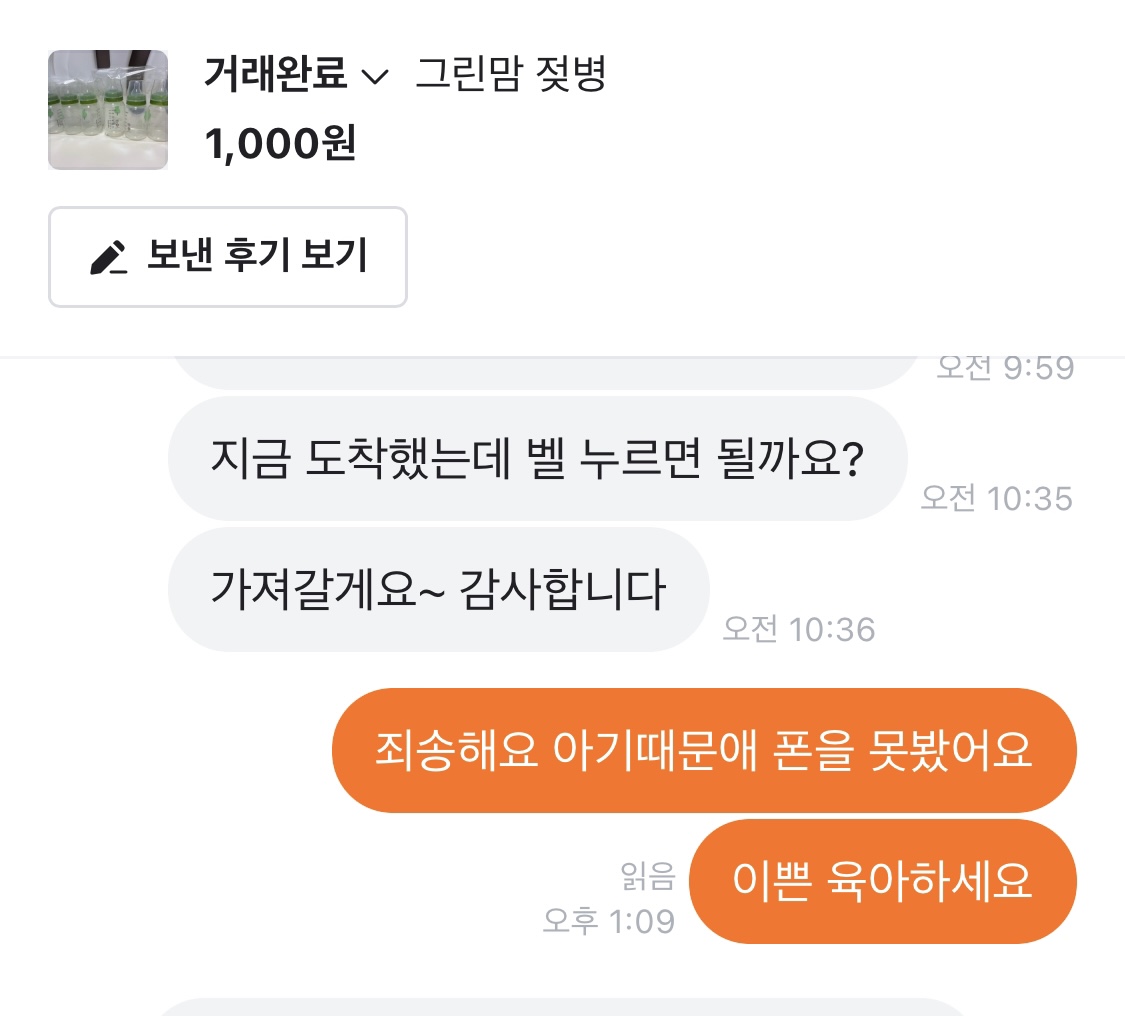Click the 오전 10:35 timestamp
Image resolution: width=1125 pixels, height=1016 pixels.
click(x=996, y=498)
